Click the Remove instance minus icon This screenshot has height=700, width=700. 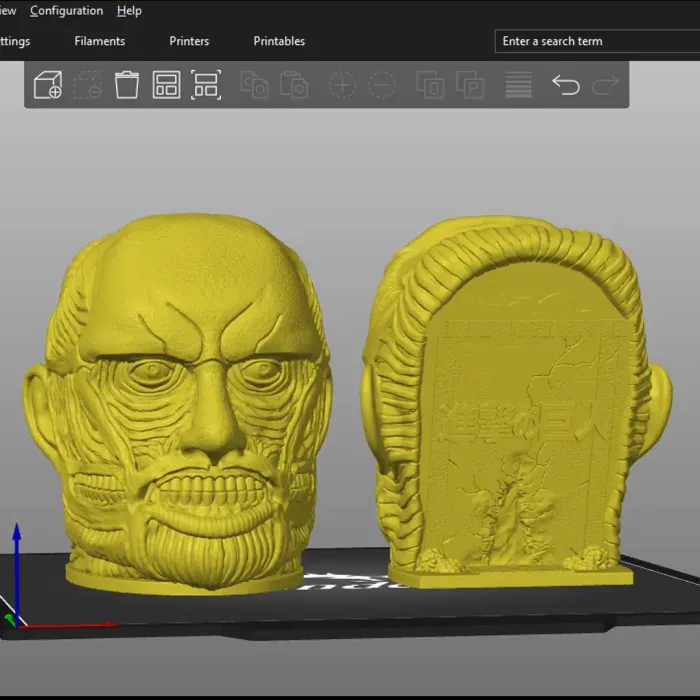[x=382, y=85]
